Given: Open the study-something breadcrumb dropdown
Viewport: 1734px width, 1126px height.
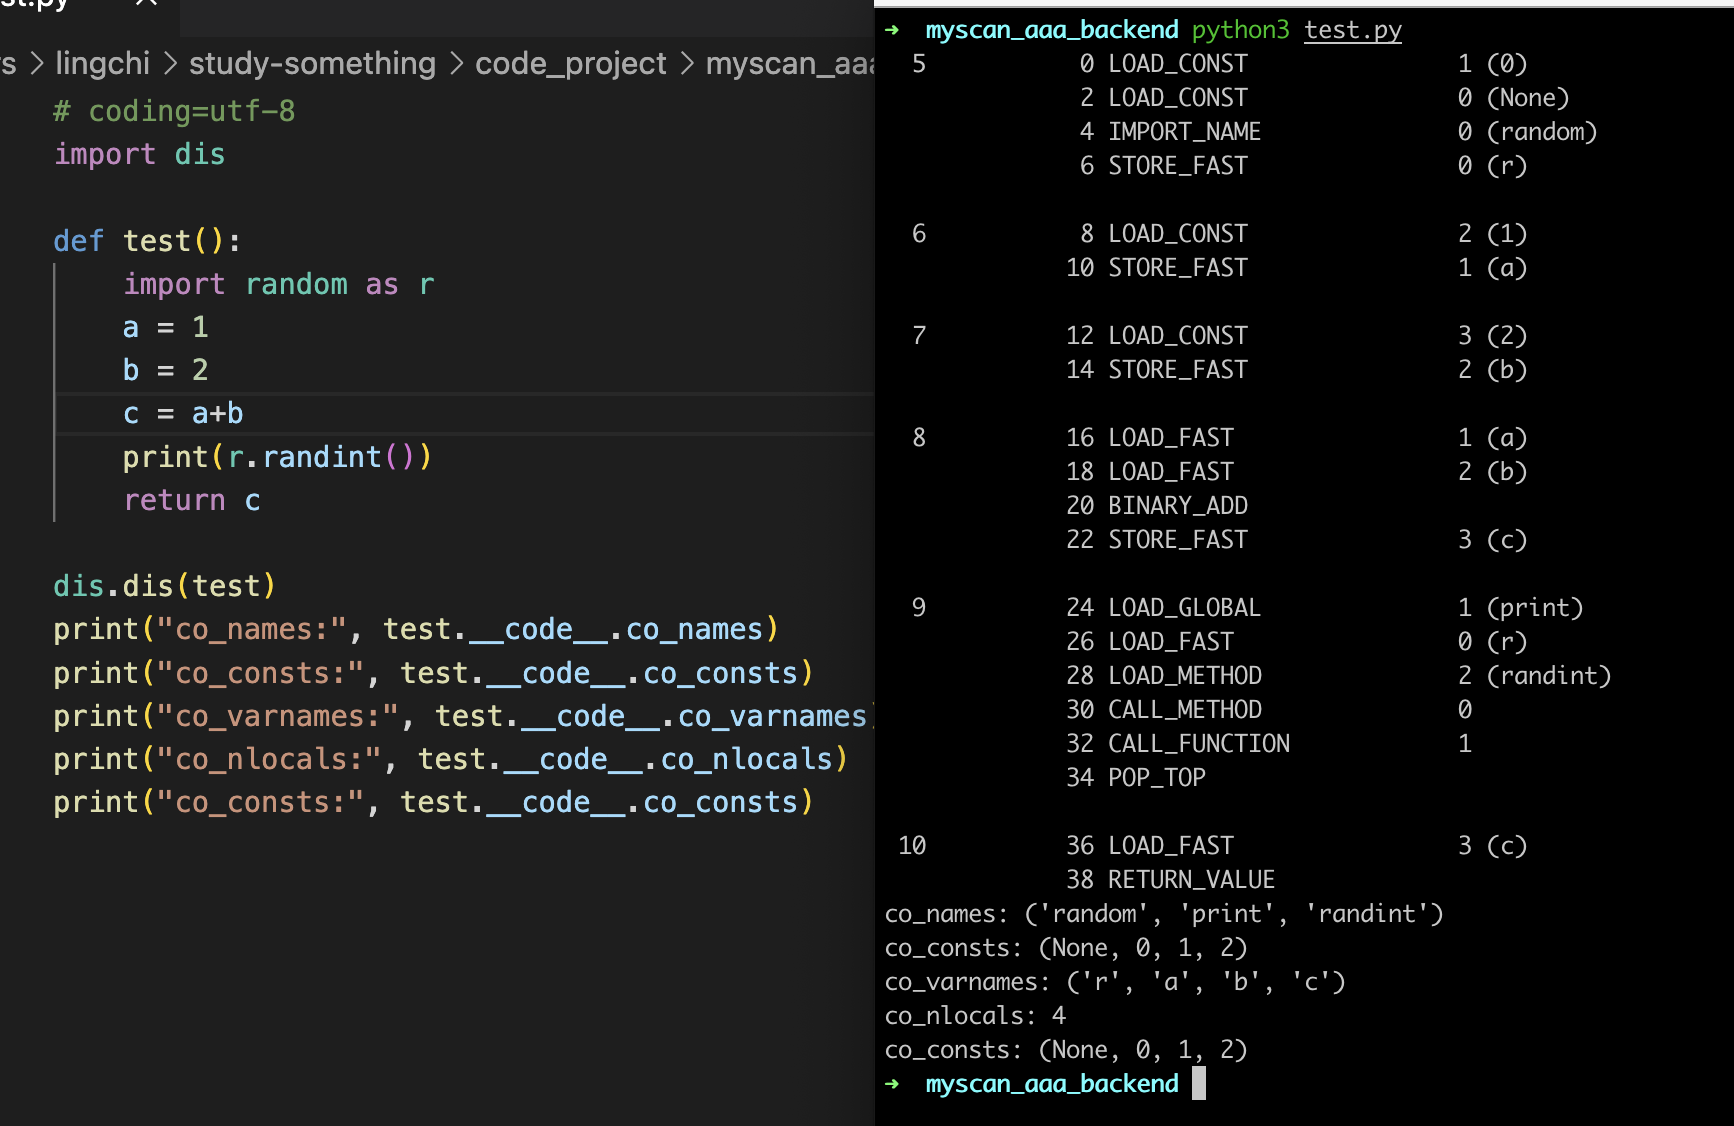Looking at the screenshot, I should [x=312, y=64].
